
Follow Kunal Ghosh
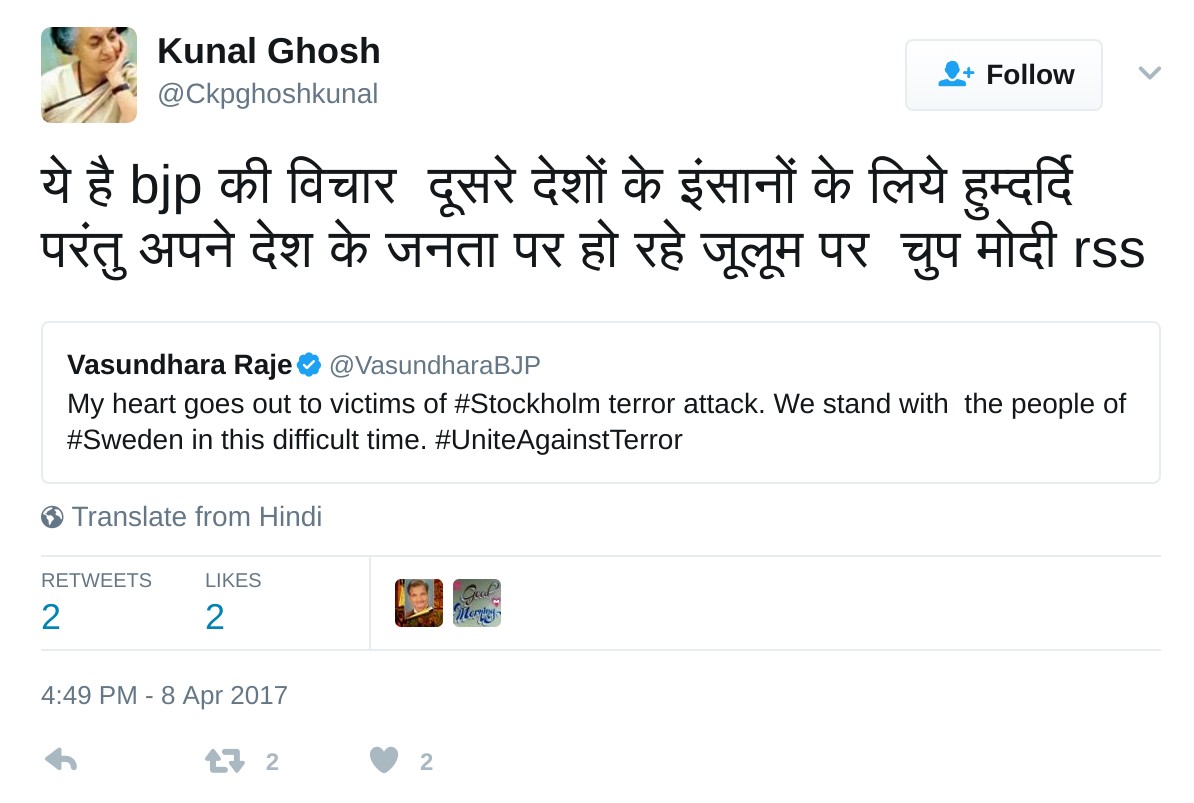[1004, 75]
